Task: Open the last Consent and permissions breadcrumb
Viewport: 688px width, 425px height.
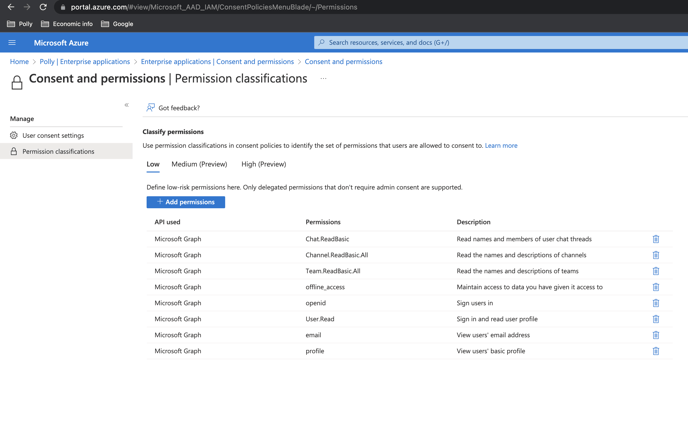Action: click(x=343, y=61)
